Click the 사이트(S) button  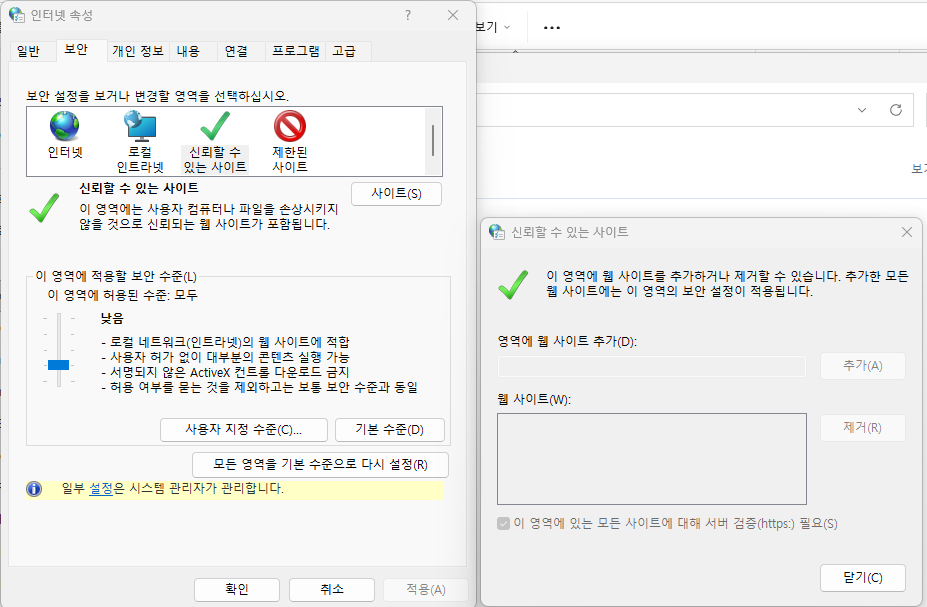396,193
